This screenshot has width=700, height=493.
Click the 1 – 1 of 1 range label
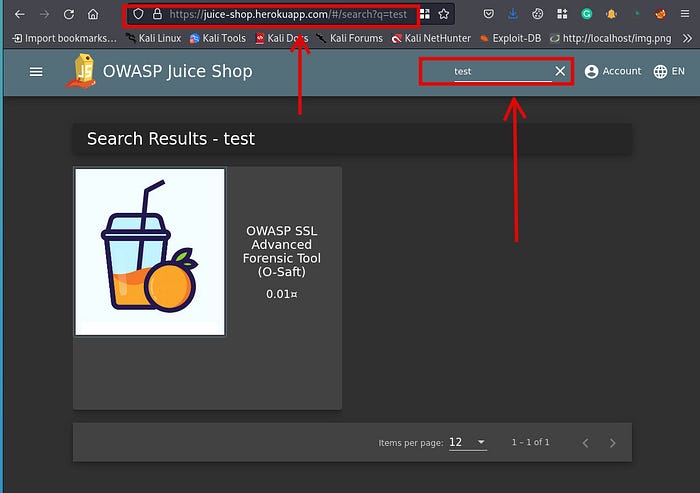[x=530, y=443]
